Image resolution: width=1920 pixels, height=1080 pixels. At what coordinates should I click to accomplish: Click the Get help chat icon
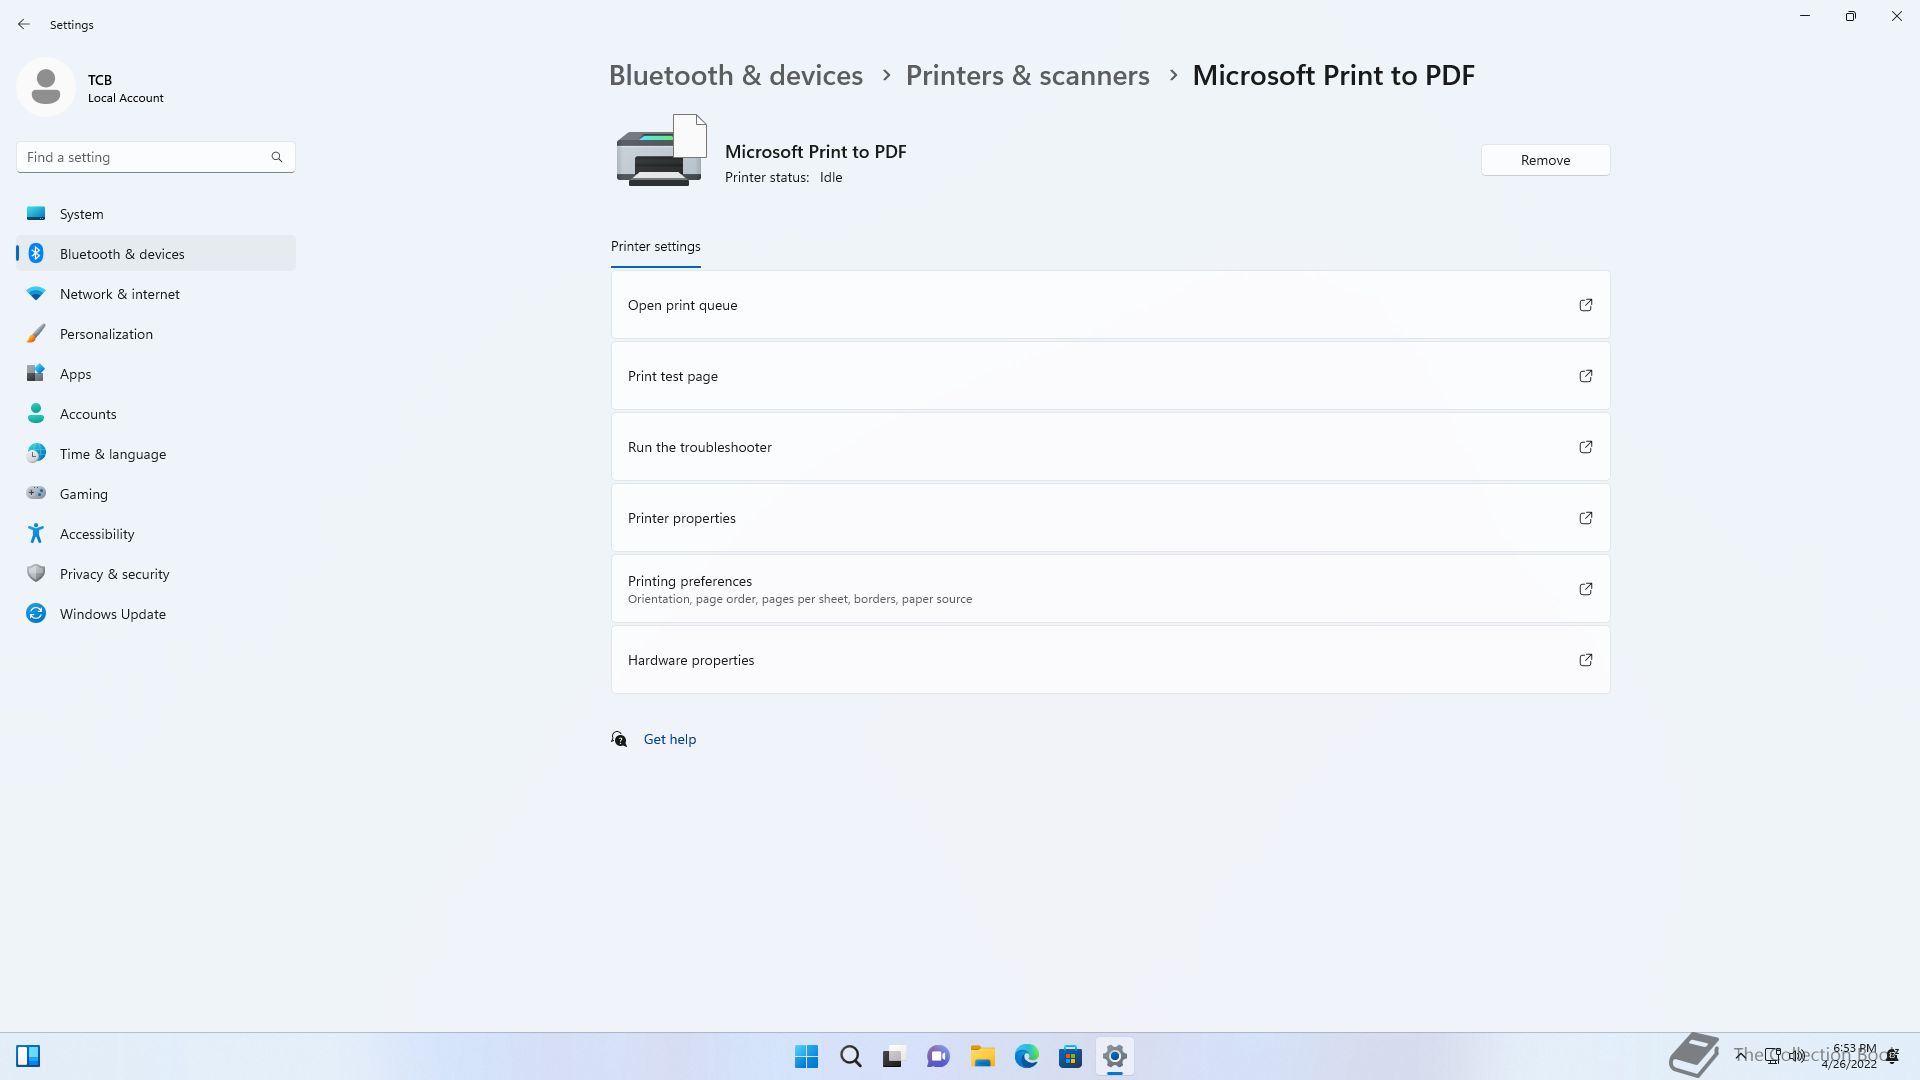coord(619,739)
